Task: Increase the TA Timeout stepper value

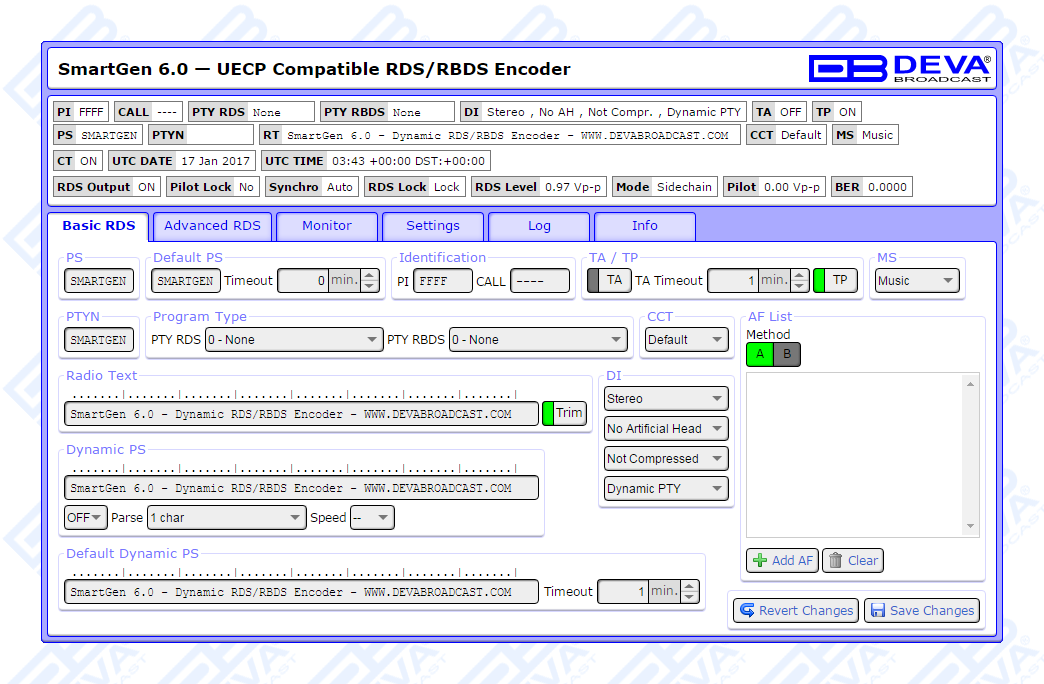Action: point(798,275)
